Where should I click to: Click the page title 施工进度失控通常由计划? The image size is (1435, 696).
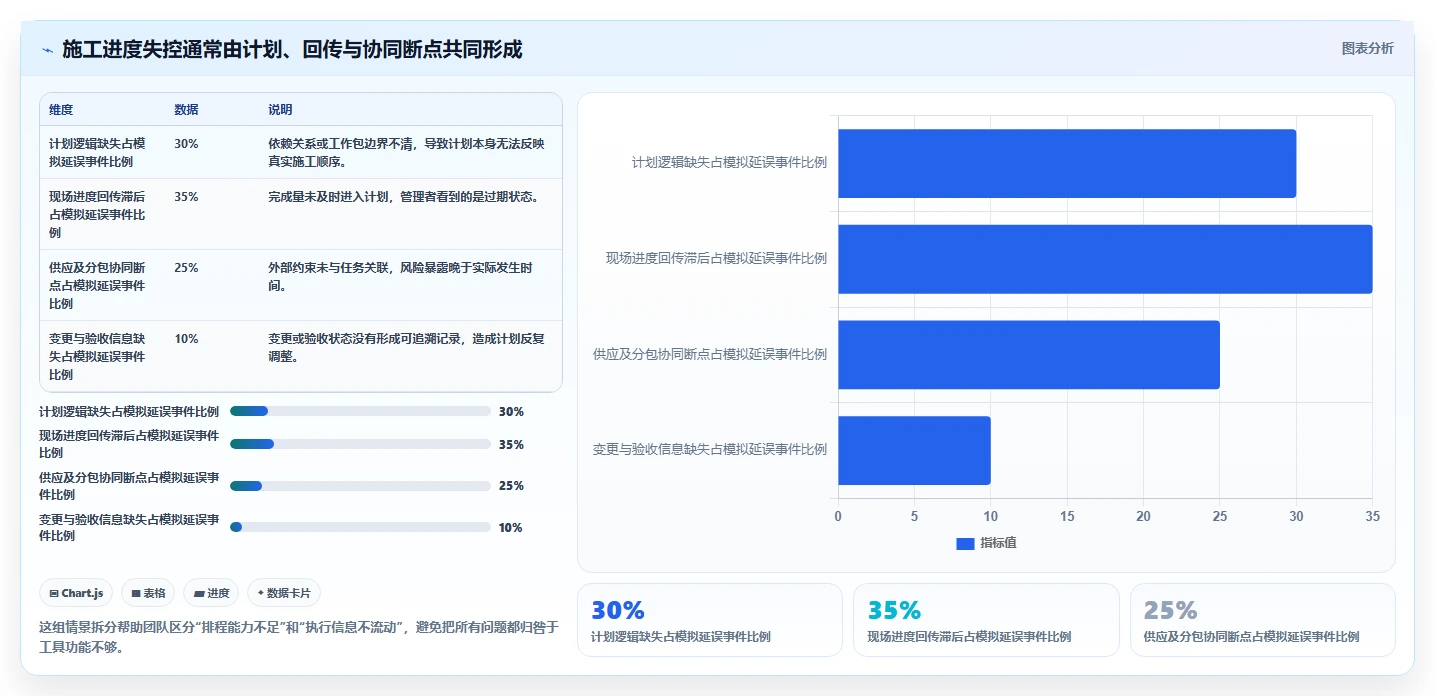(292, 49)
